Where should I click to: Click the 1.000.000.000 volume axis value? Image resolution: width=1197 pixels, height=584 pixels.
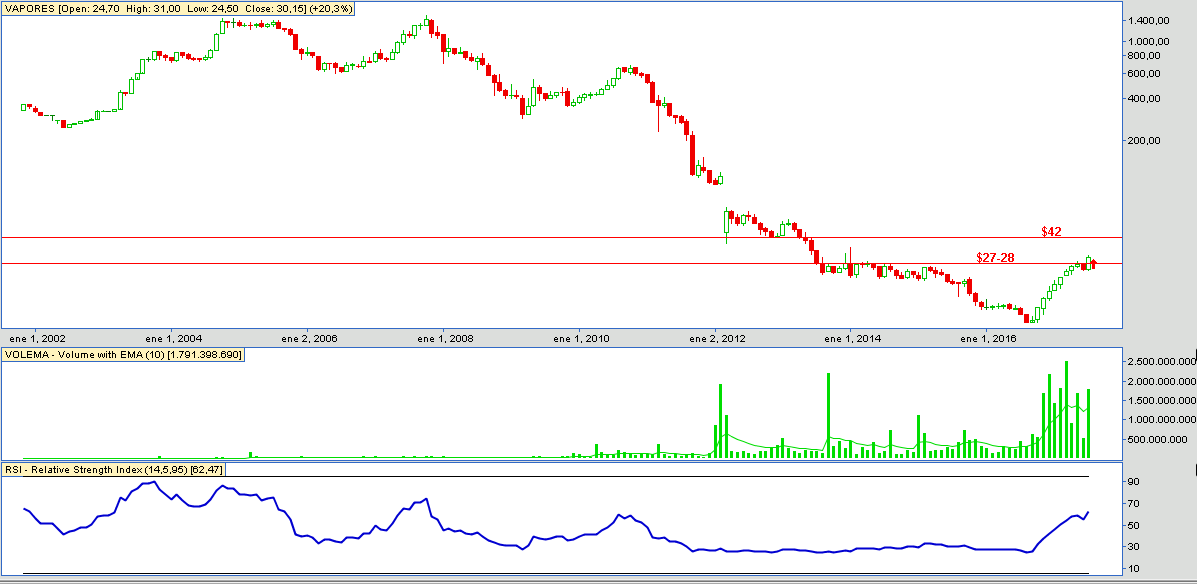[1160, 419]
